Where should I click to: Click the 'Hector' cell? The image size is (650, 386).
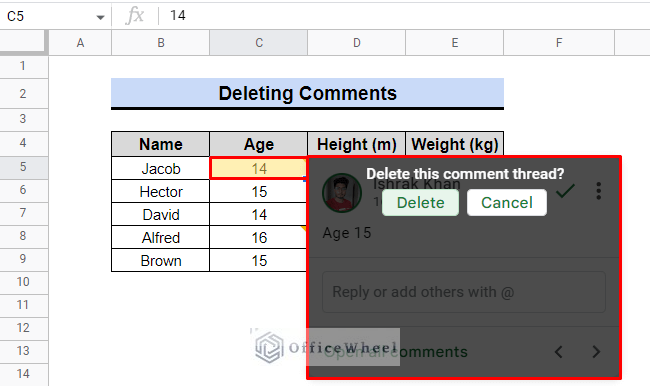pos(160,192)
